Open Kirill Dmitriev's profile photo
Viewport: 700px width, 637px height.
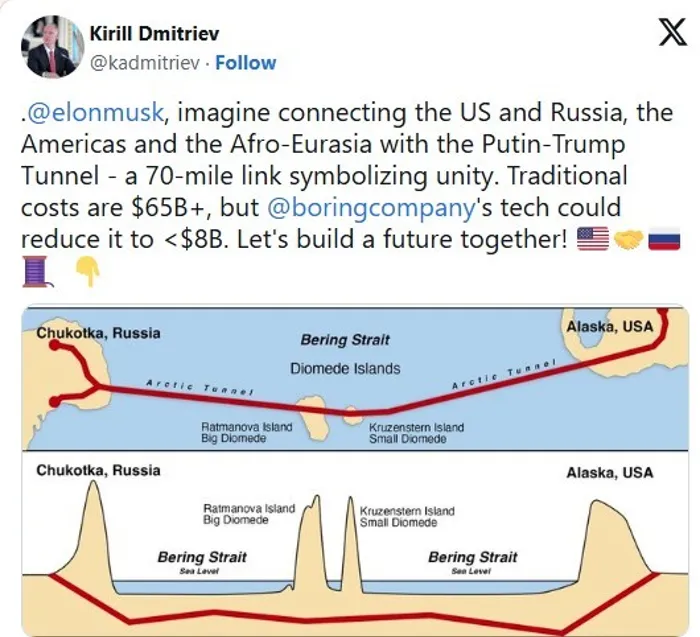53,46
